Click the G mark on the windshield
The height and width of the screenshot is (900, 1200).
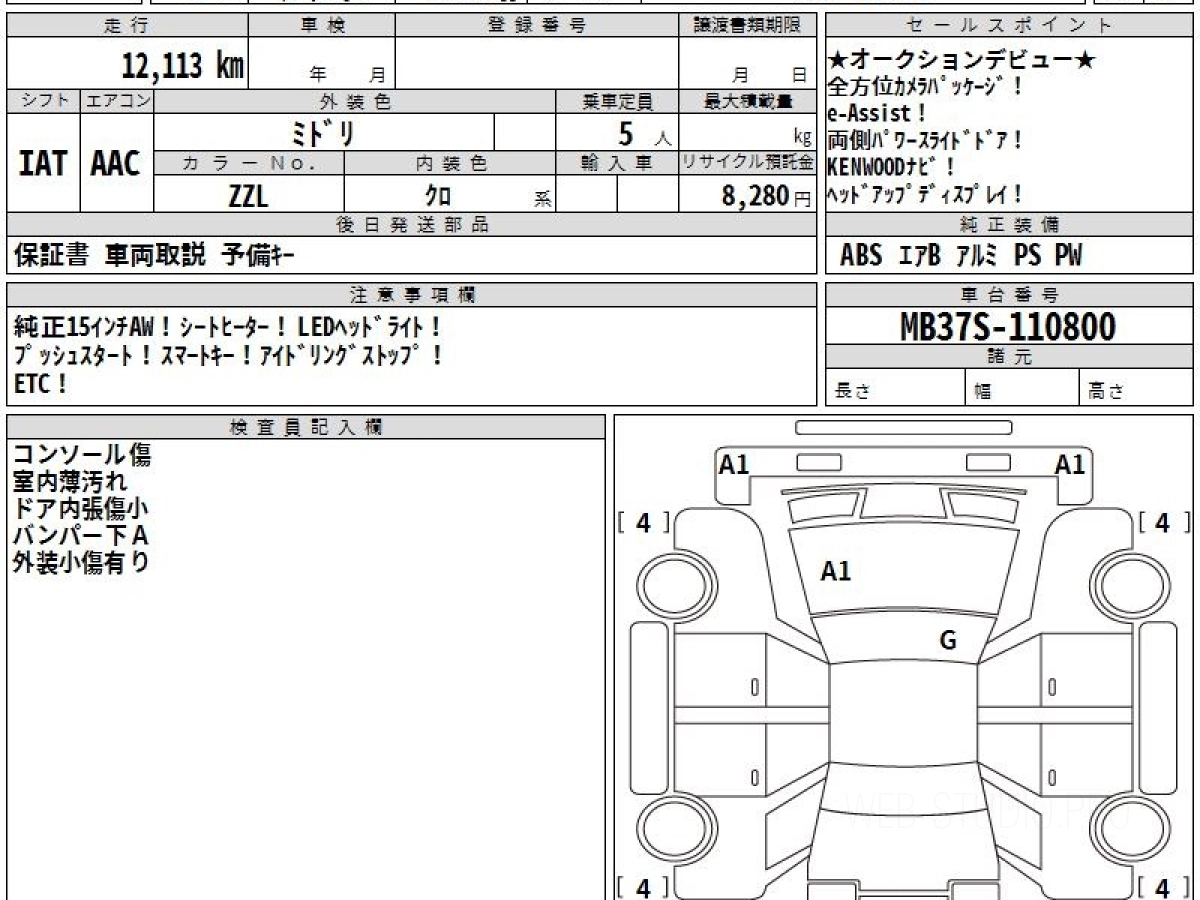948,641
